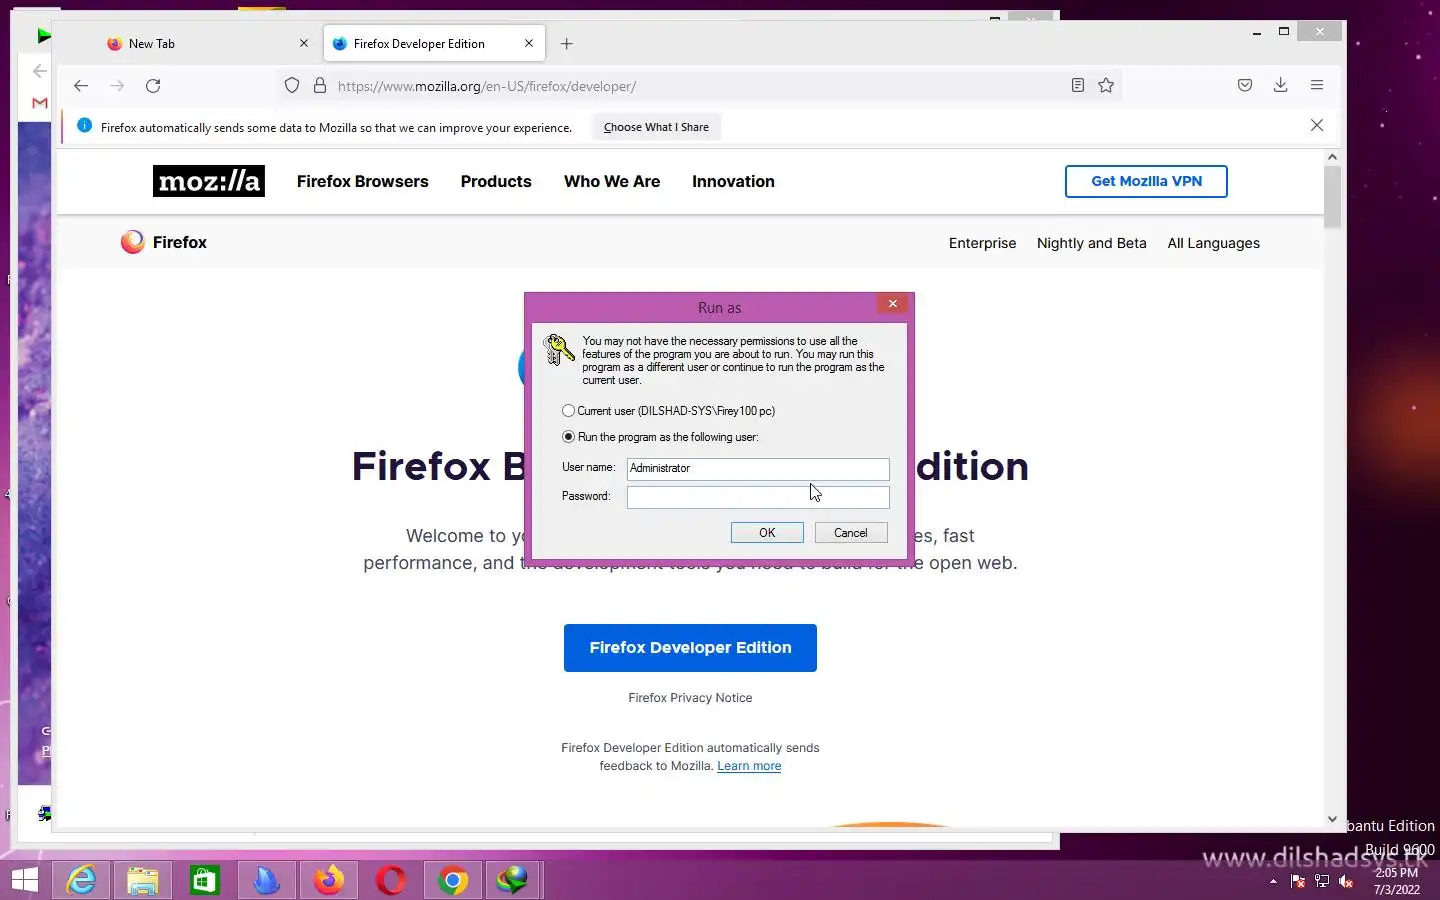1440x900 pixels.
Task: Open Internet Download Manager taskbar icon
Action: [513, 880]
